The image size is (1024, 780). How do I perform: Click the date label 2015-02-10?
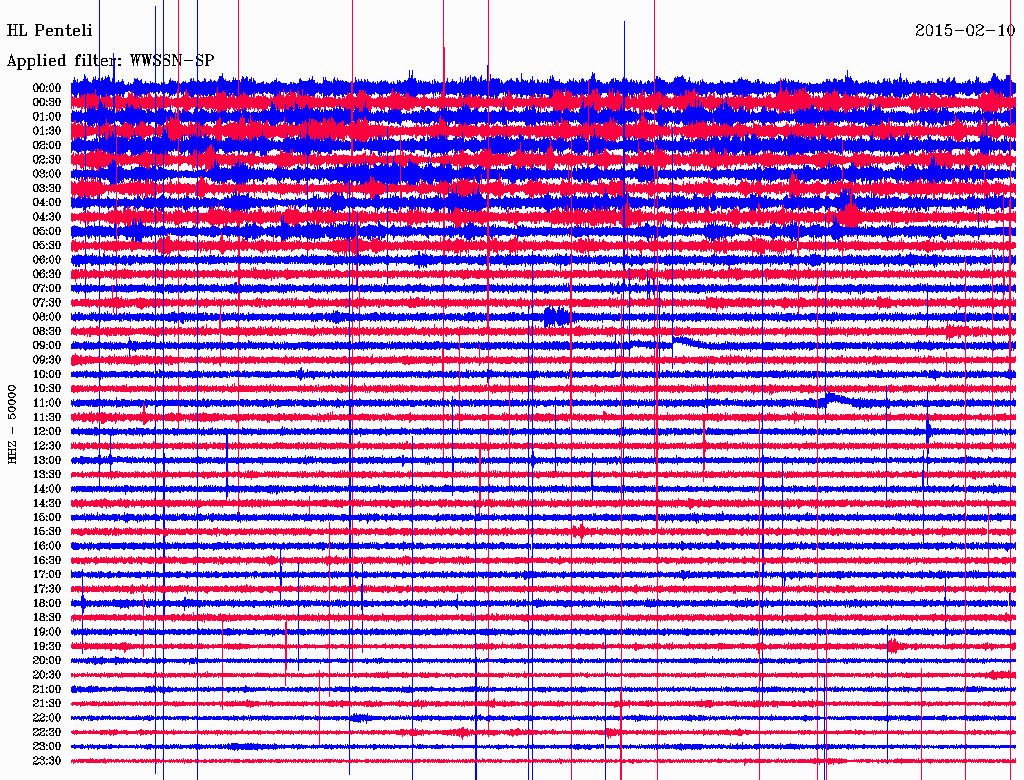click(965, 31)
